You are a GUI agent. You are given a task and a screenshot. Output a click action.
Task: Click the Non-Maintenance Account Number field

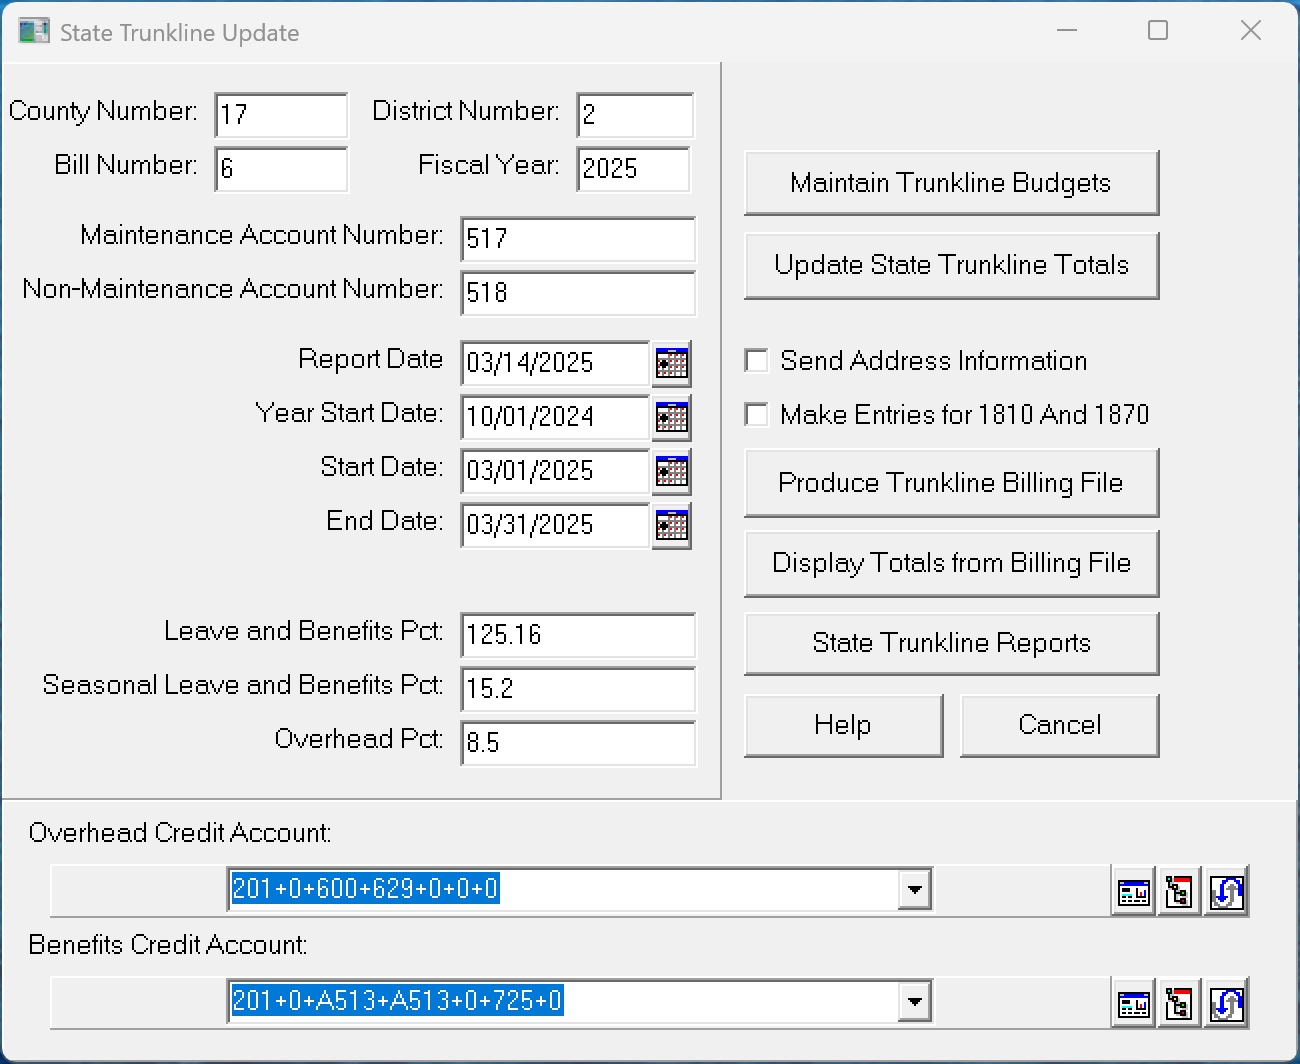(x=578, y=293)
